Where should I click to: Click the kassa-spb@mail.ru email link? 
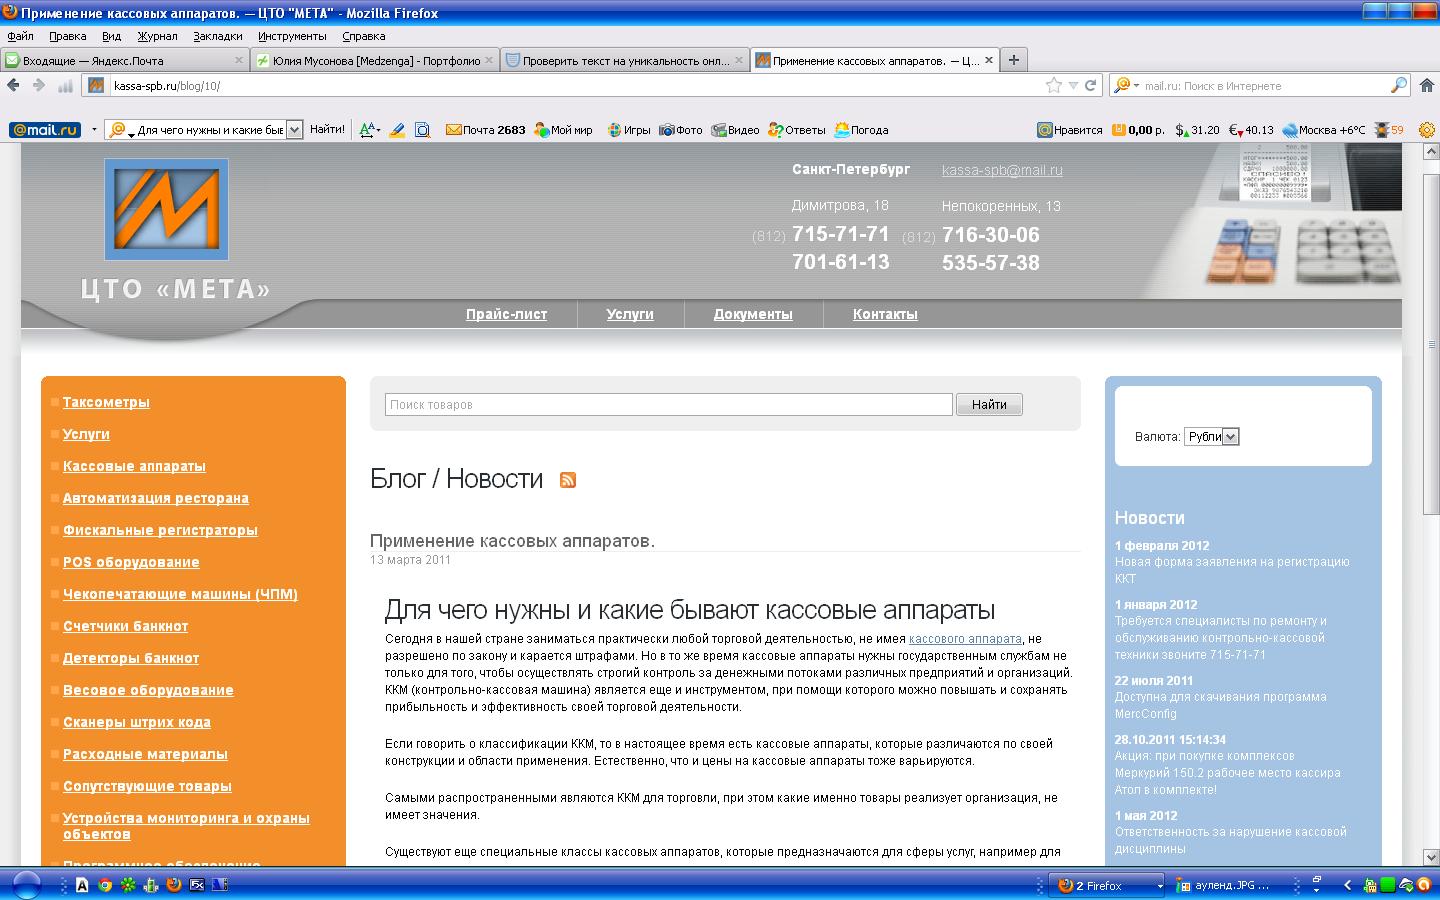click(1002, 170)
